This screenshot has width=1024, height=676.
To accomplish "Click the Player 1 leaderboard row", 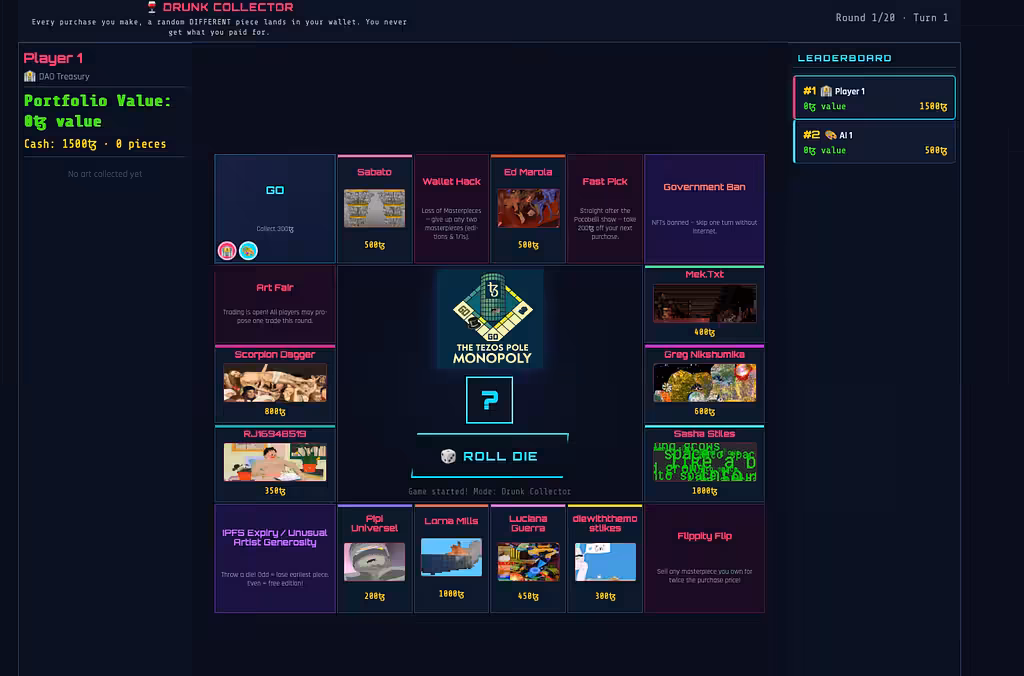I will 874,98.
